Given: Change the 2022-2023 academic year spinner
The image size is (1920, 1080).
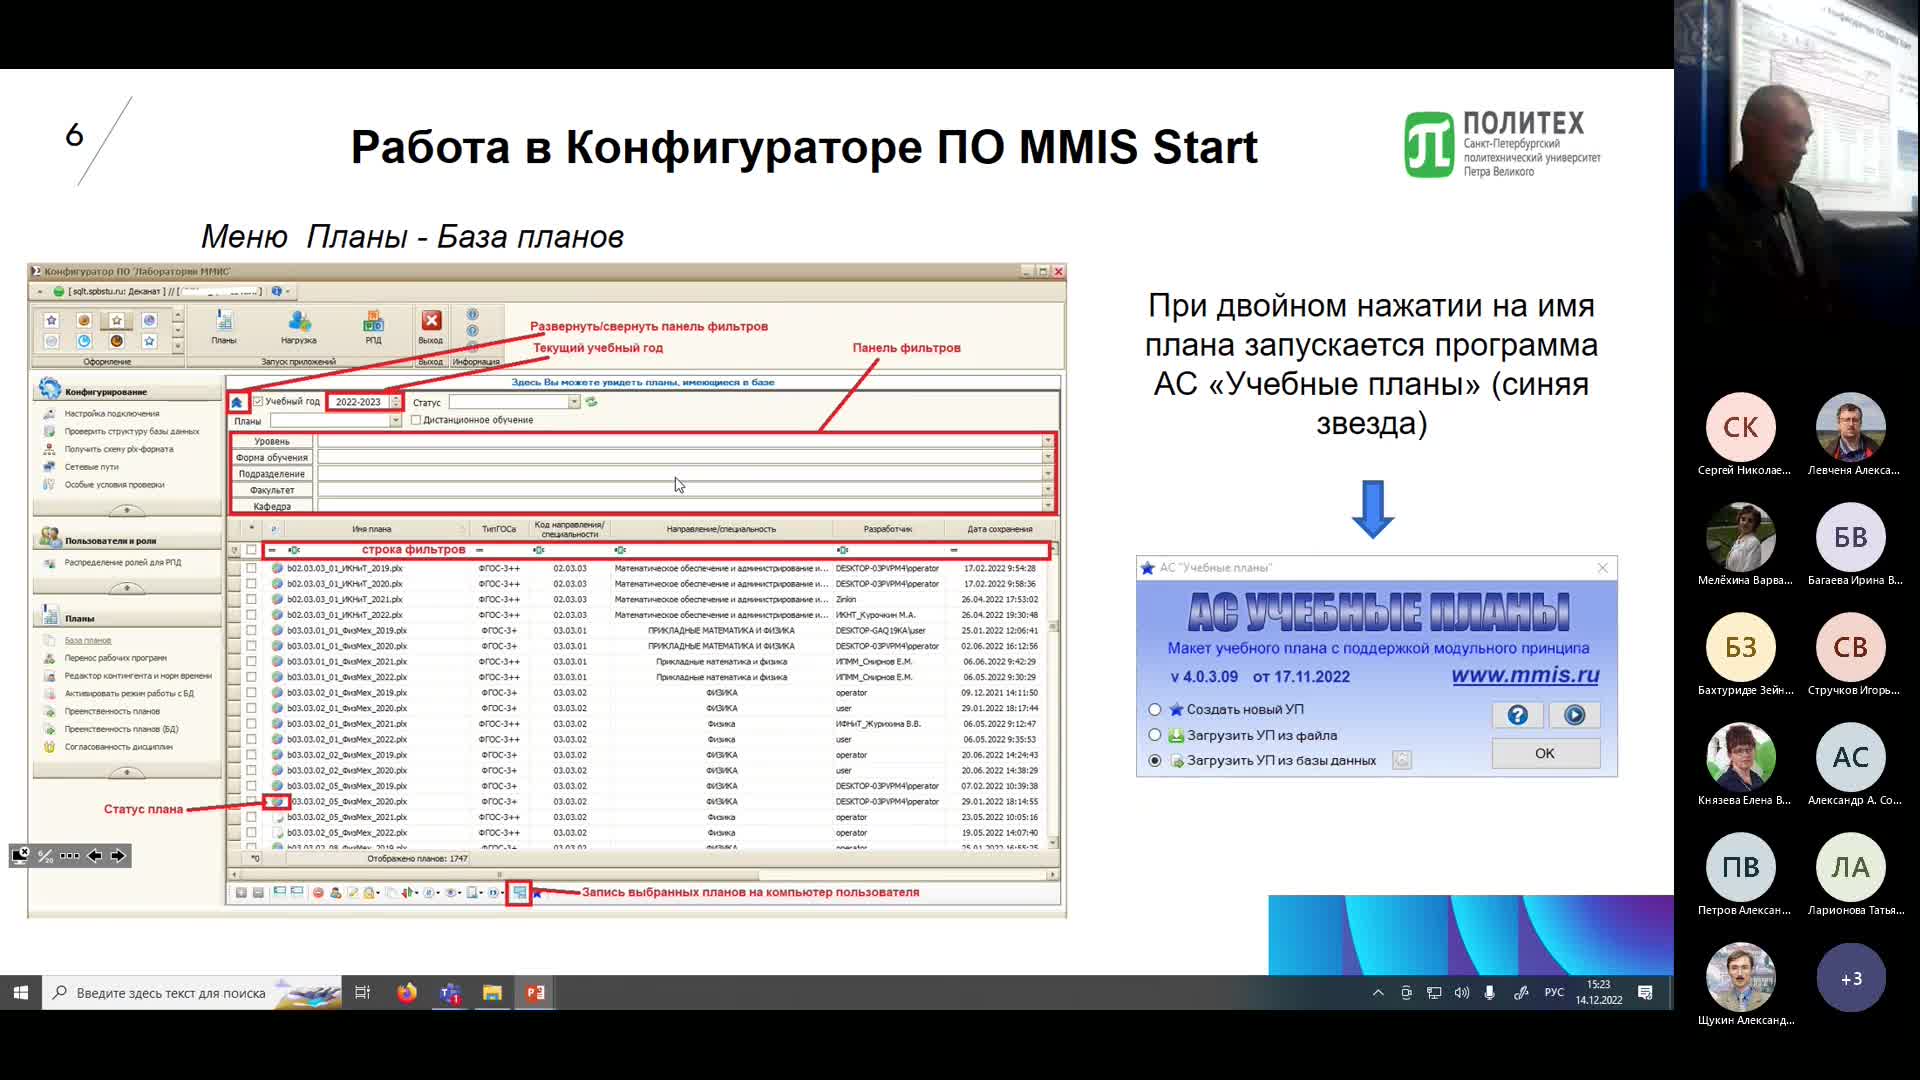Looking at the screenshot, I should (396, 402).
